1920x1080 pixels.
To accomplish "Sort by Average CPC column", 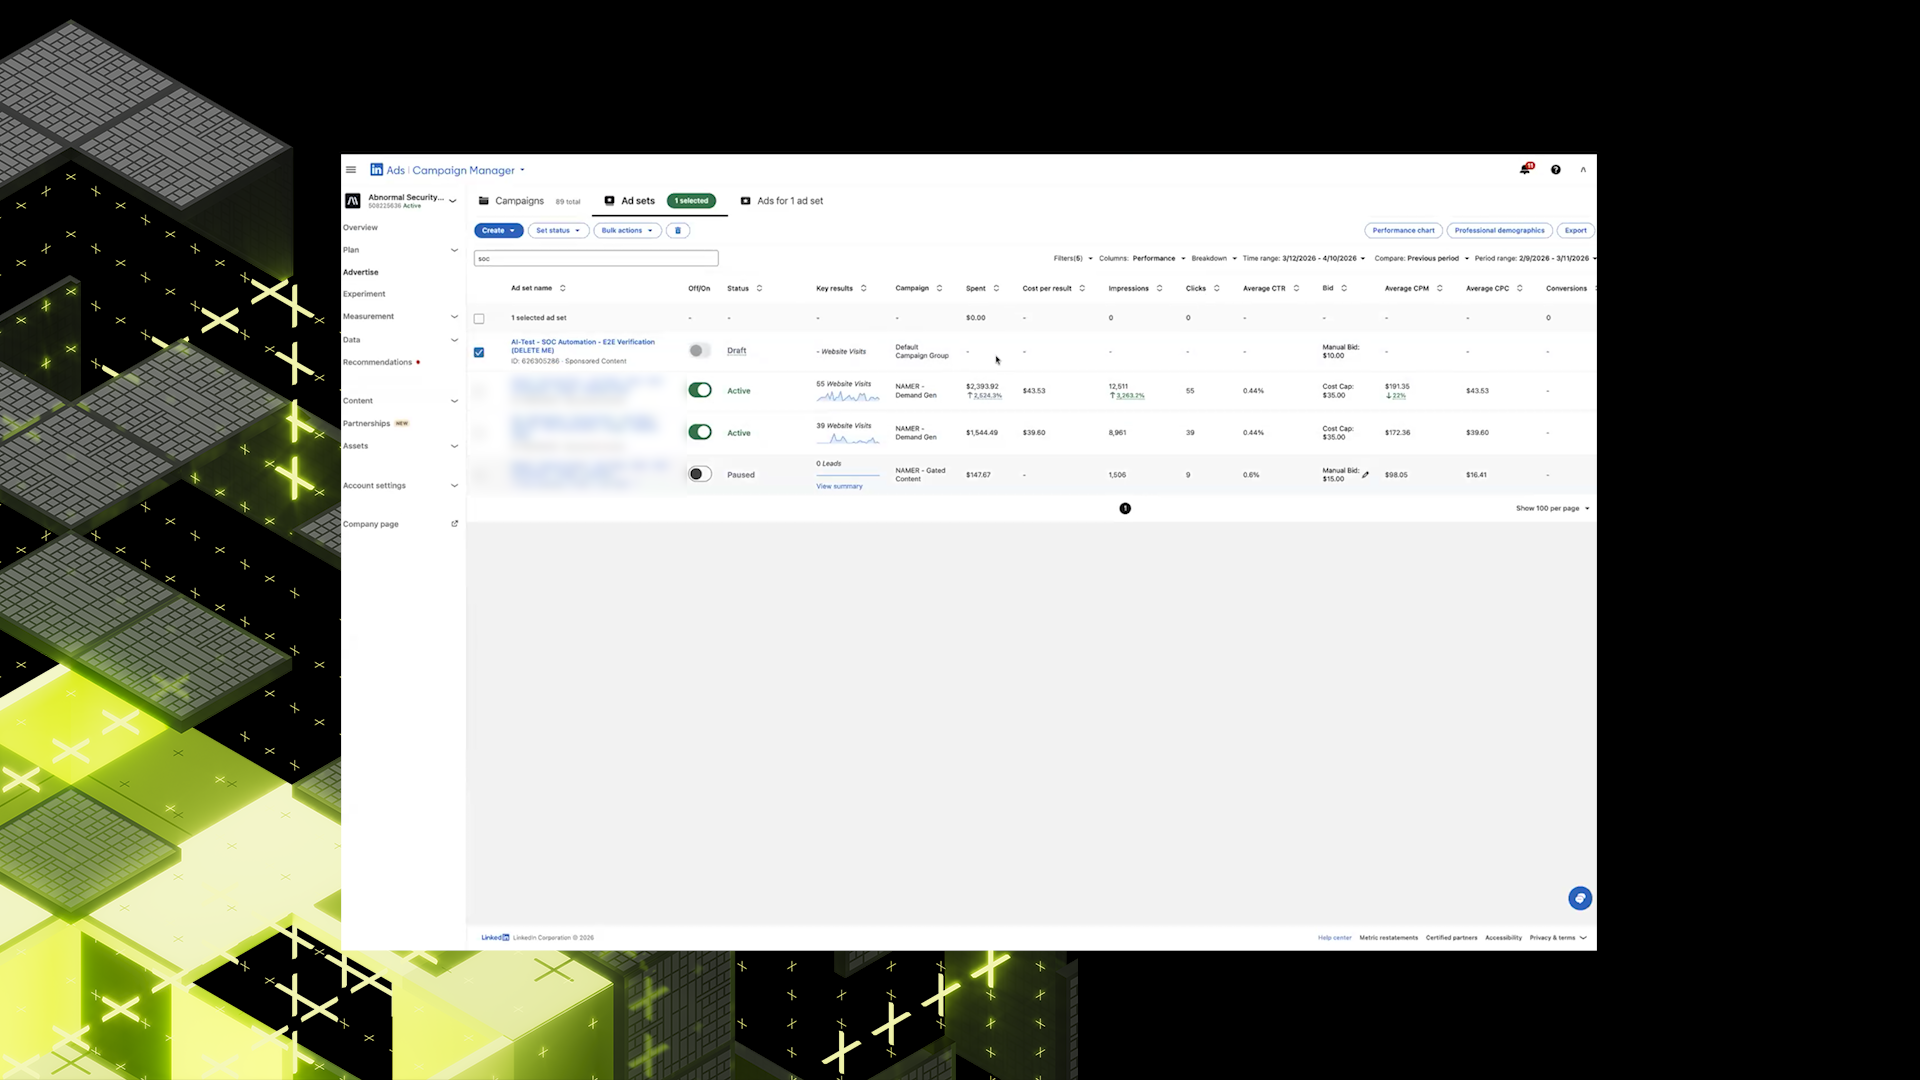I will click(x=1520, y=289).
